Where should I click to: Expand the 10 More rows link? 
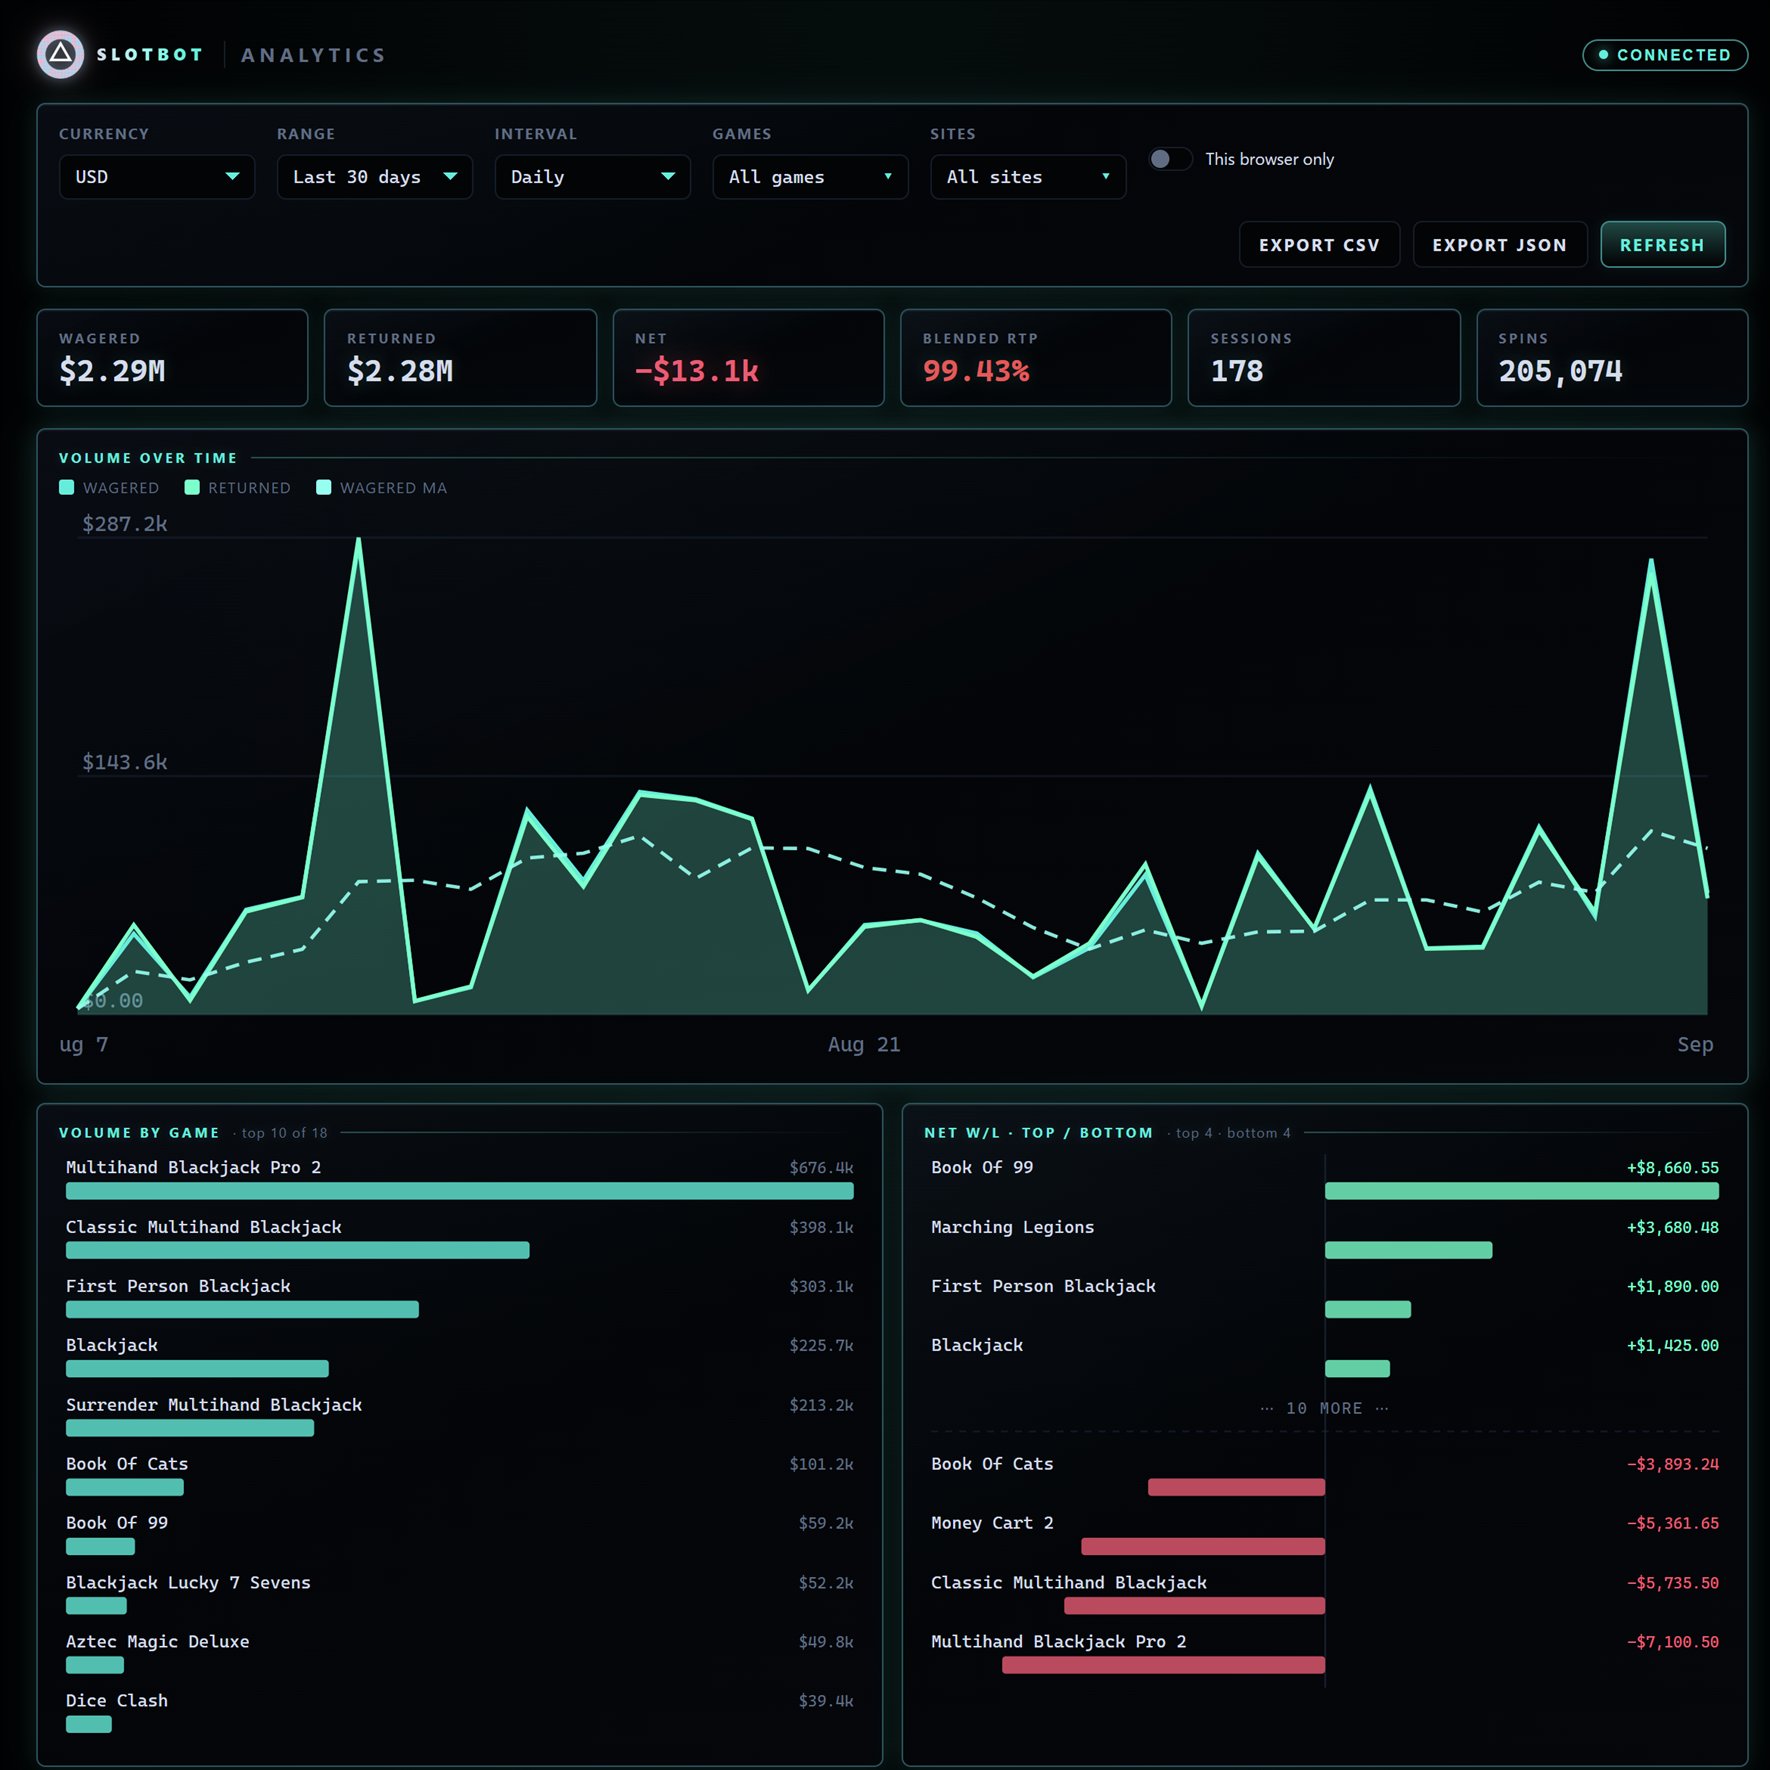coord(1324,1408)
